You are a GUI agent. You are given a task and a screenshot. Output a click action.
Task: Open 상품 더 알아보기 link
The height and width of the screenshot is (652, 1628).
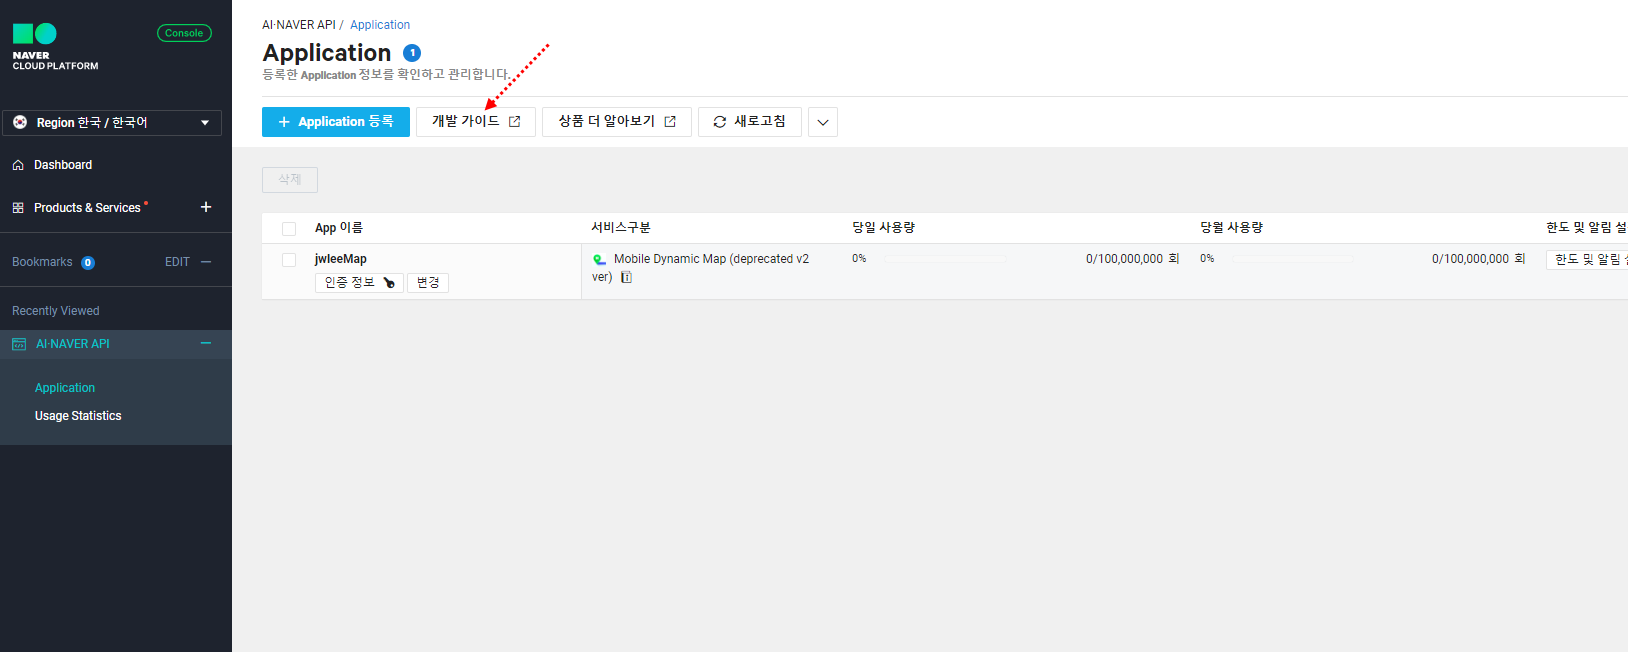617,122
